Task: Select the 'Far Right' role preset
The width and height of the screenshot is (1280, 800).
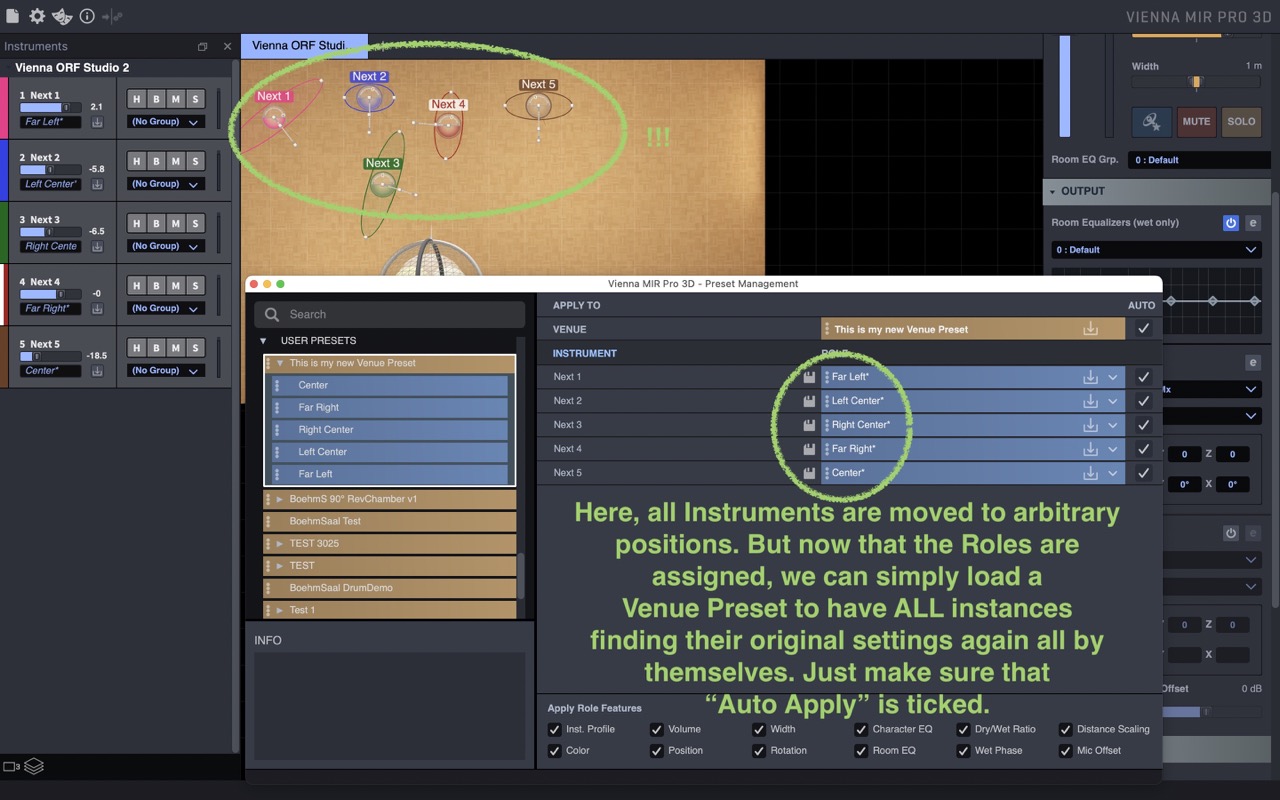Action: tap(390, 408)
